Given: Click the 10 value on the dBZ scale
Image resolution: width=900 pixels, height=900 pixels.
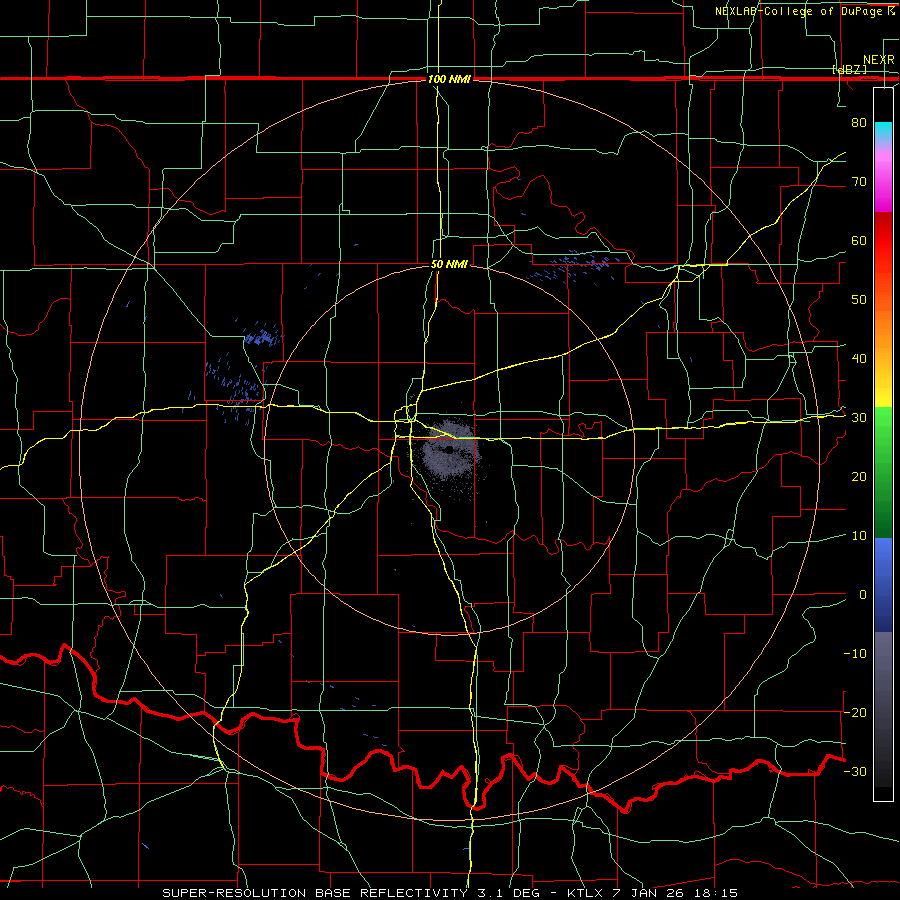Looking at the screenshot, I should coord(859,536).
